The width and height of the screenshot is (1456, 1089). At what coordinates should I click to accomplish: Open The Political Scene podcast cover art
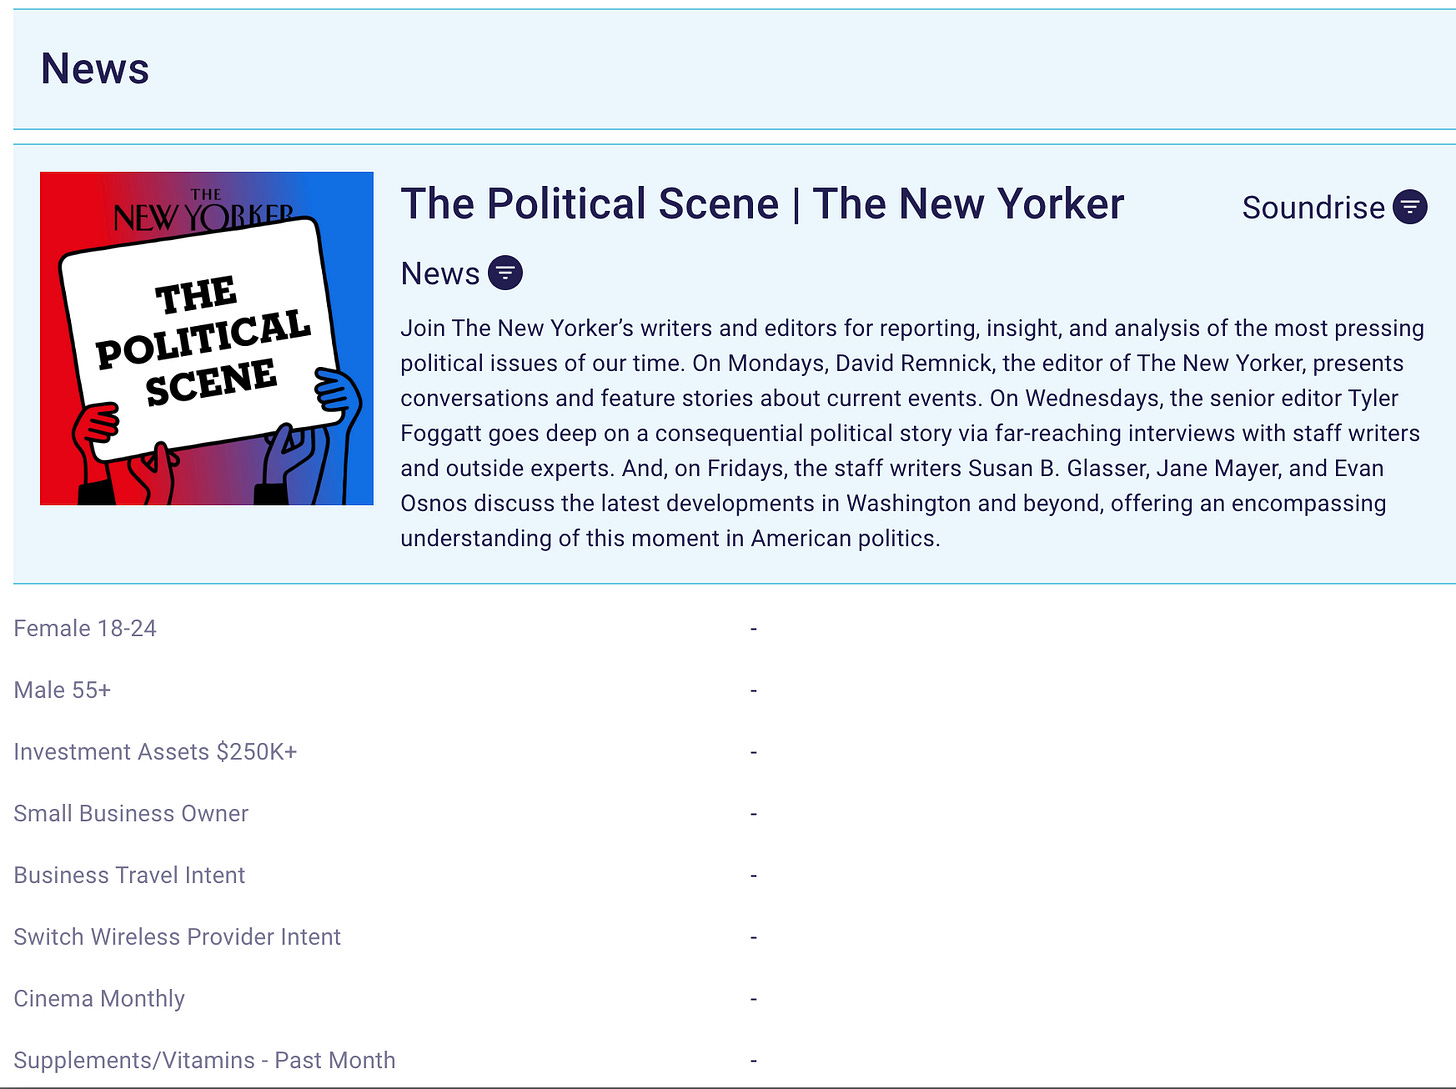207,338
